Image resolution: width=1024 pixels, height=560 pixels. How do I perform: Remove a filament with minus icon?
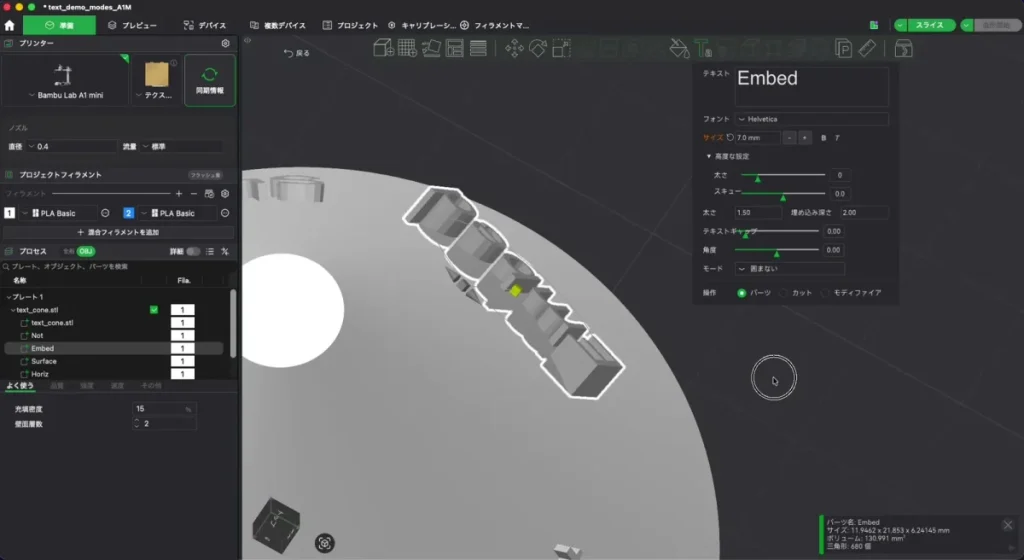(x=194, y=194)
